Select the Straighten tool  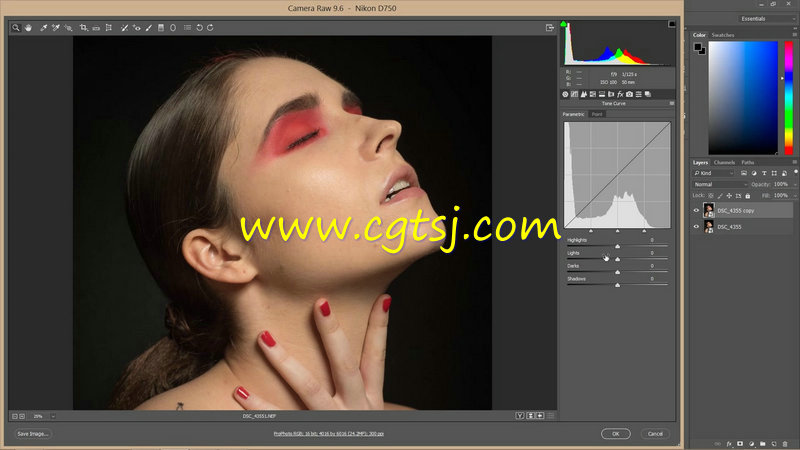[96, 28]
